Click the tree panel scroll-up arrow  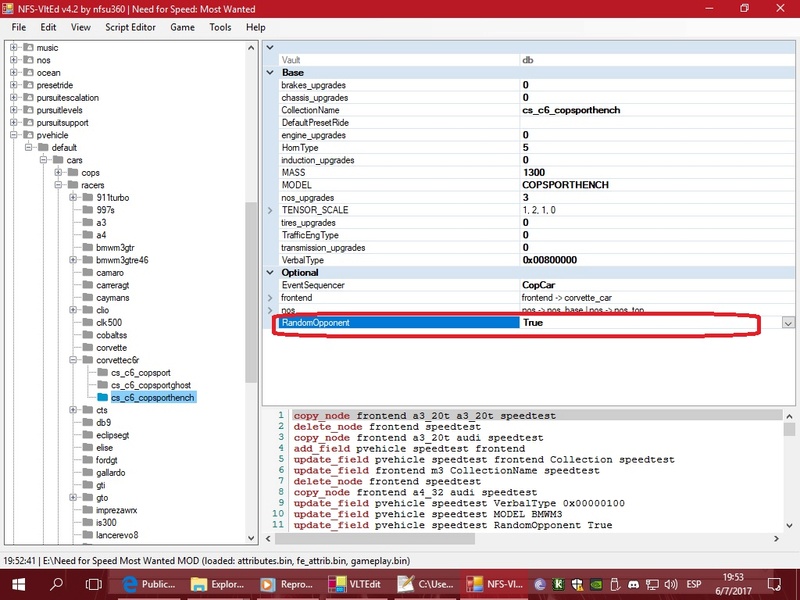tap(251, 47)
